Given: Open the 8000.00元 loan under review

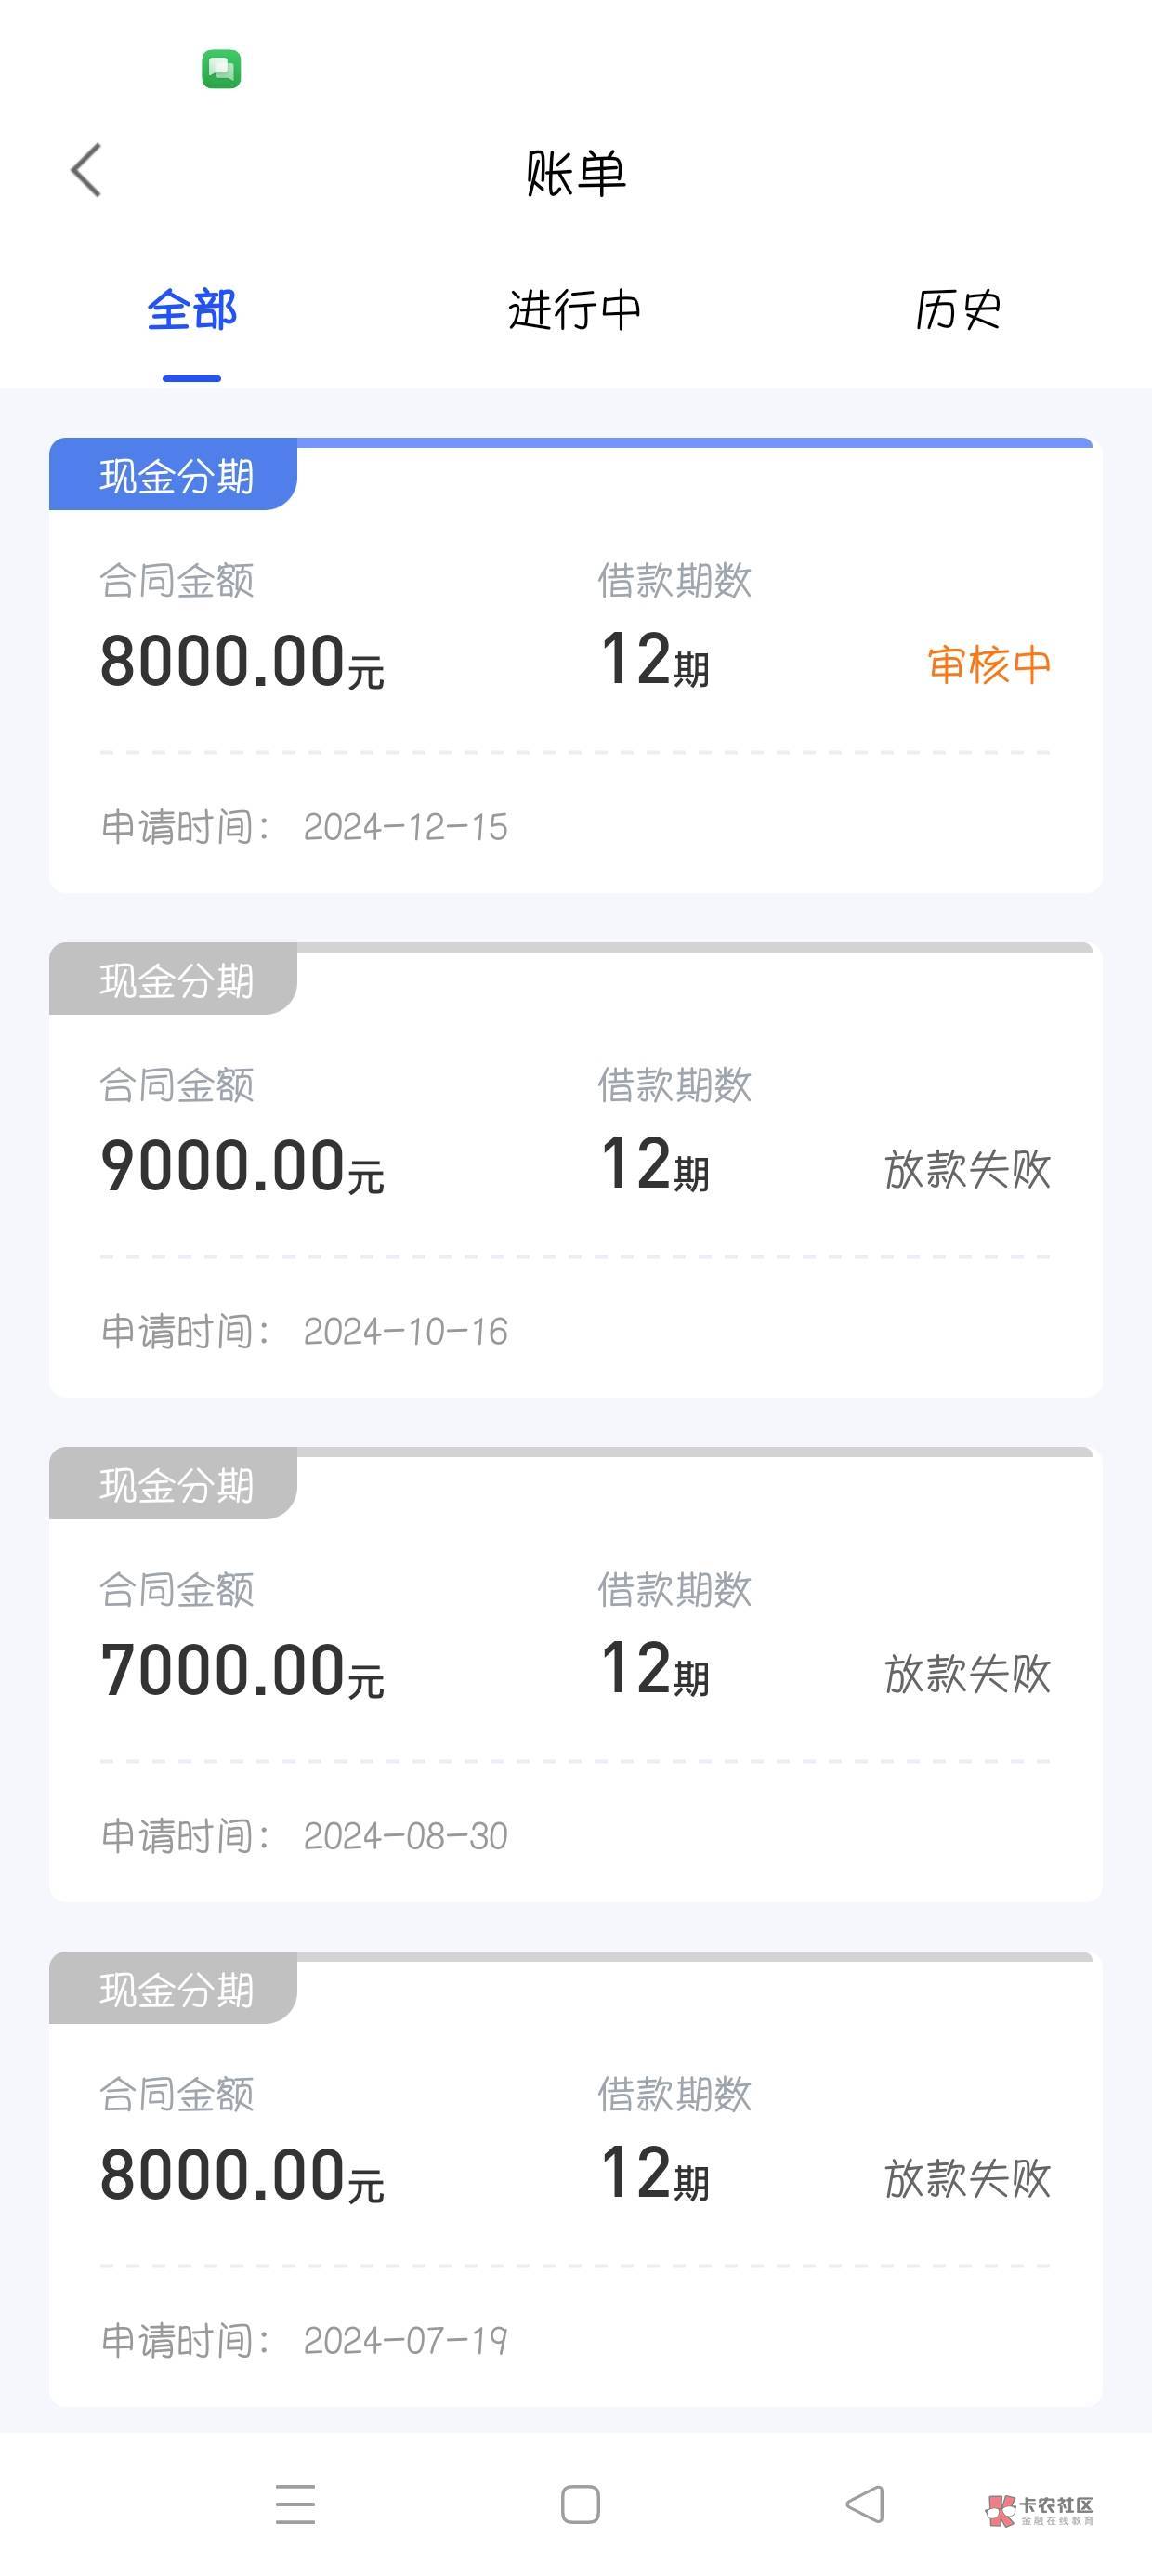Looking at the screenshot, I should pyautogui.click(x=575, y=665).
